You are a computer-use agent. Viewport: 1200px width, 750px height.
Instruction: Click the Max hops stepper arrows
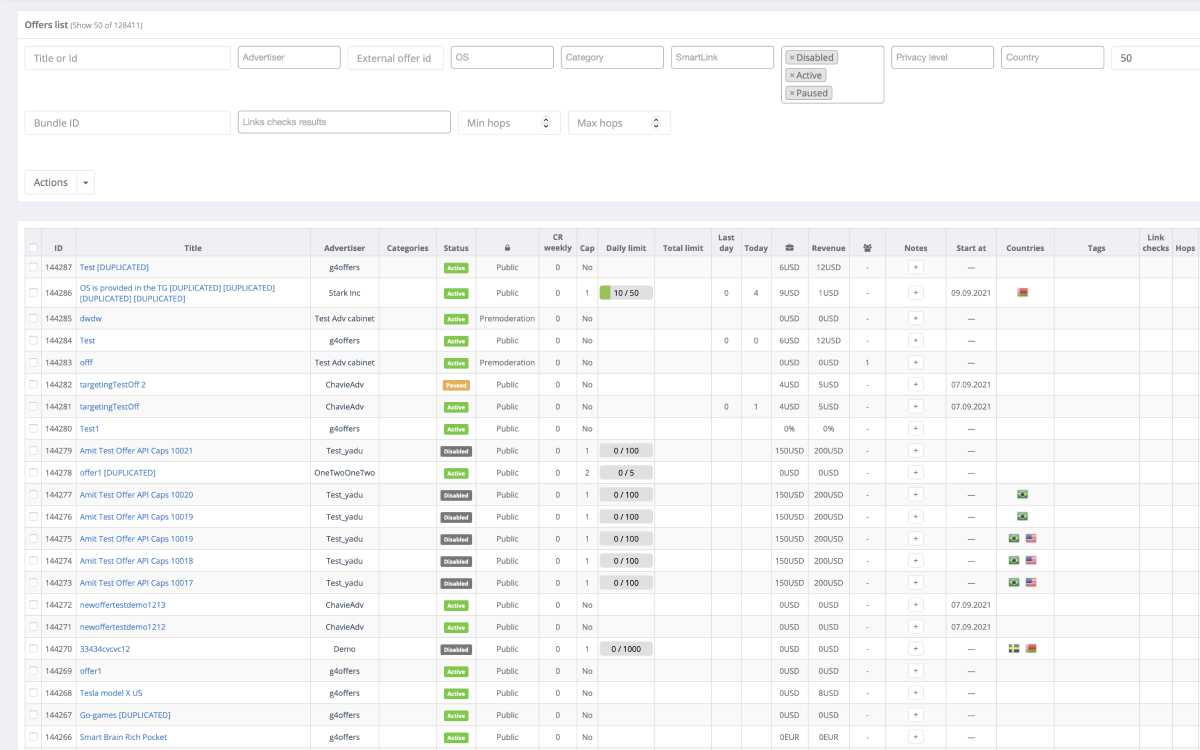(655, 123)
